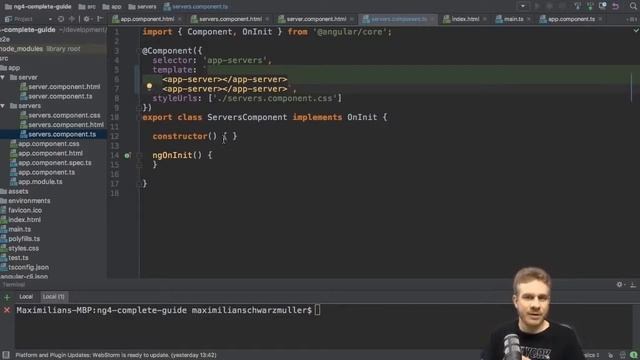This screenshot has width=640, height=360.
Task: Collapse the servers folder in project tree
Action: click(x=3, y=106)
